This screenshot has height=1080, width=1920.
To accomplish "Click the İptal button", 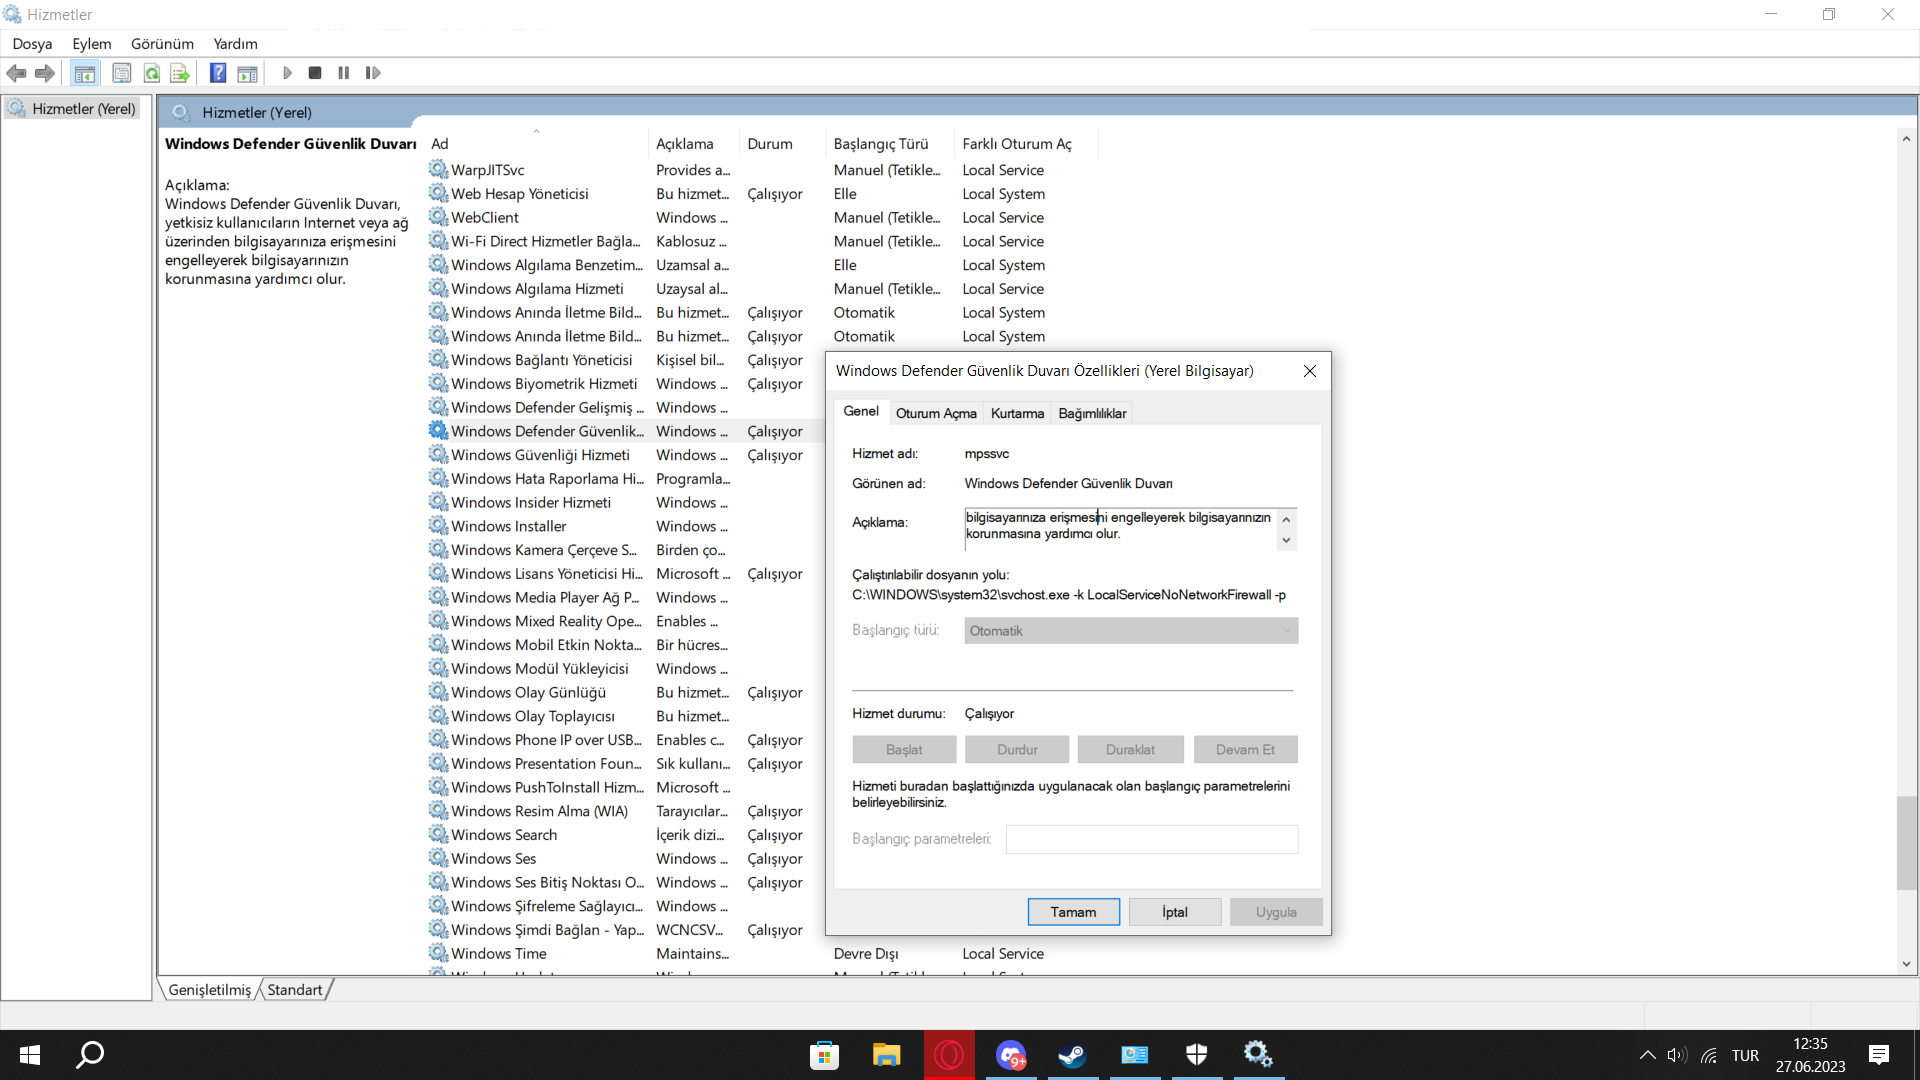I will coord(1174,912).
